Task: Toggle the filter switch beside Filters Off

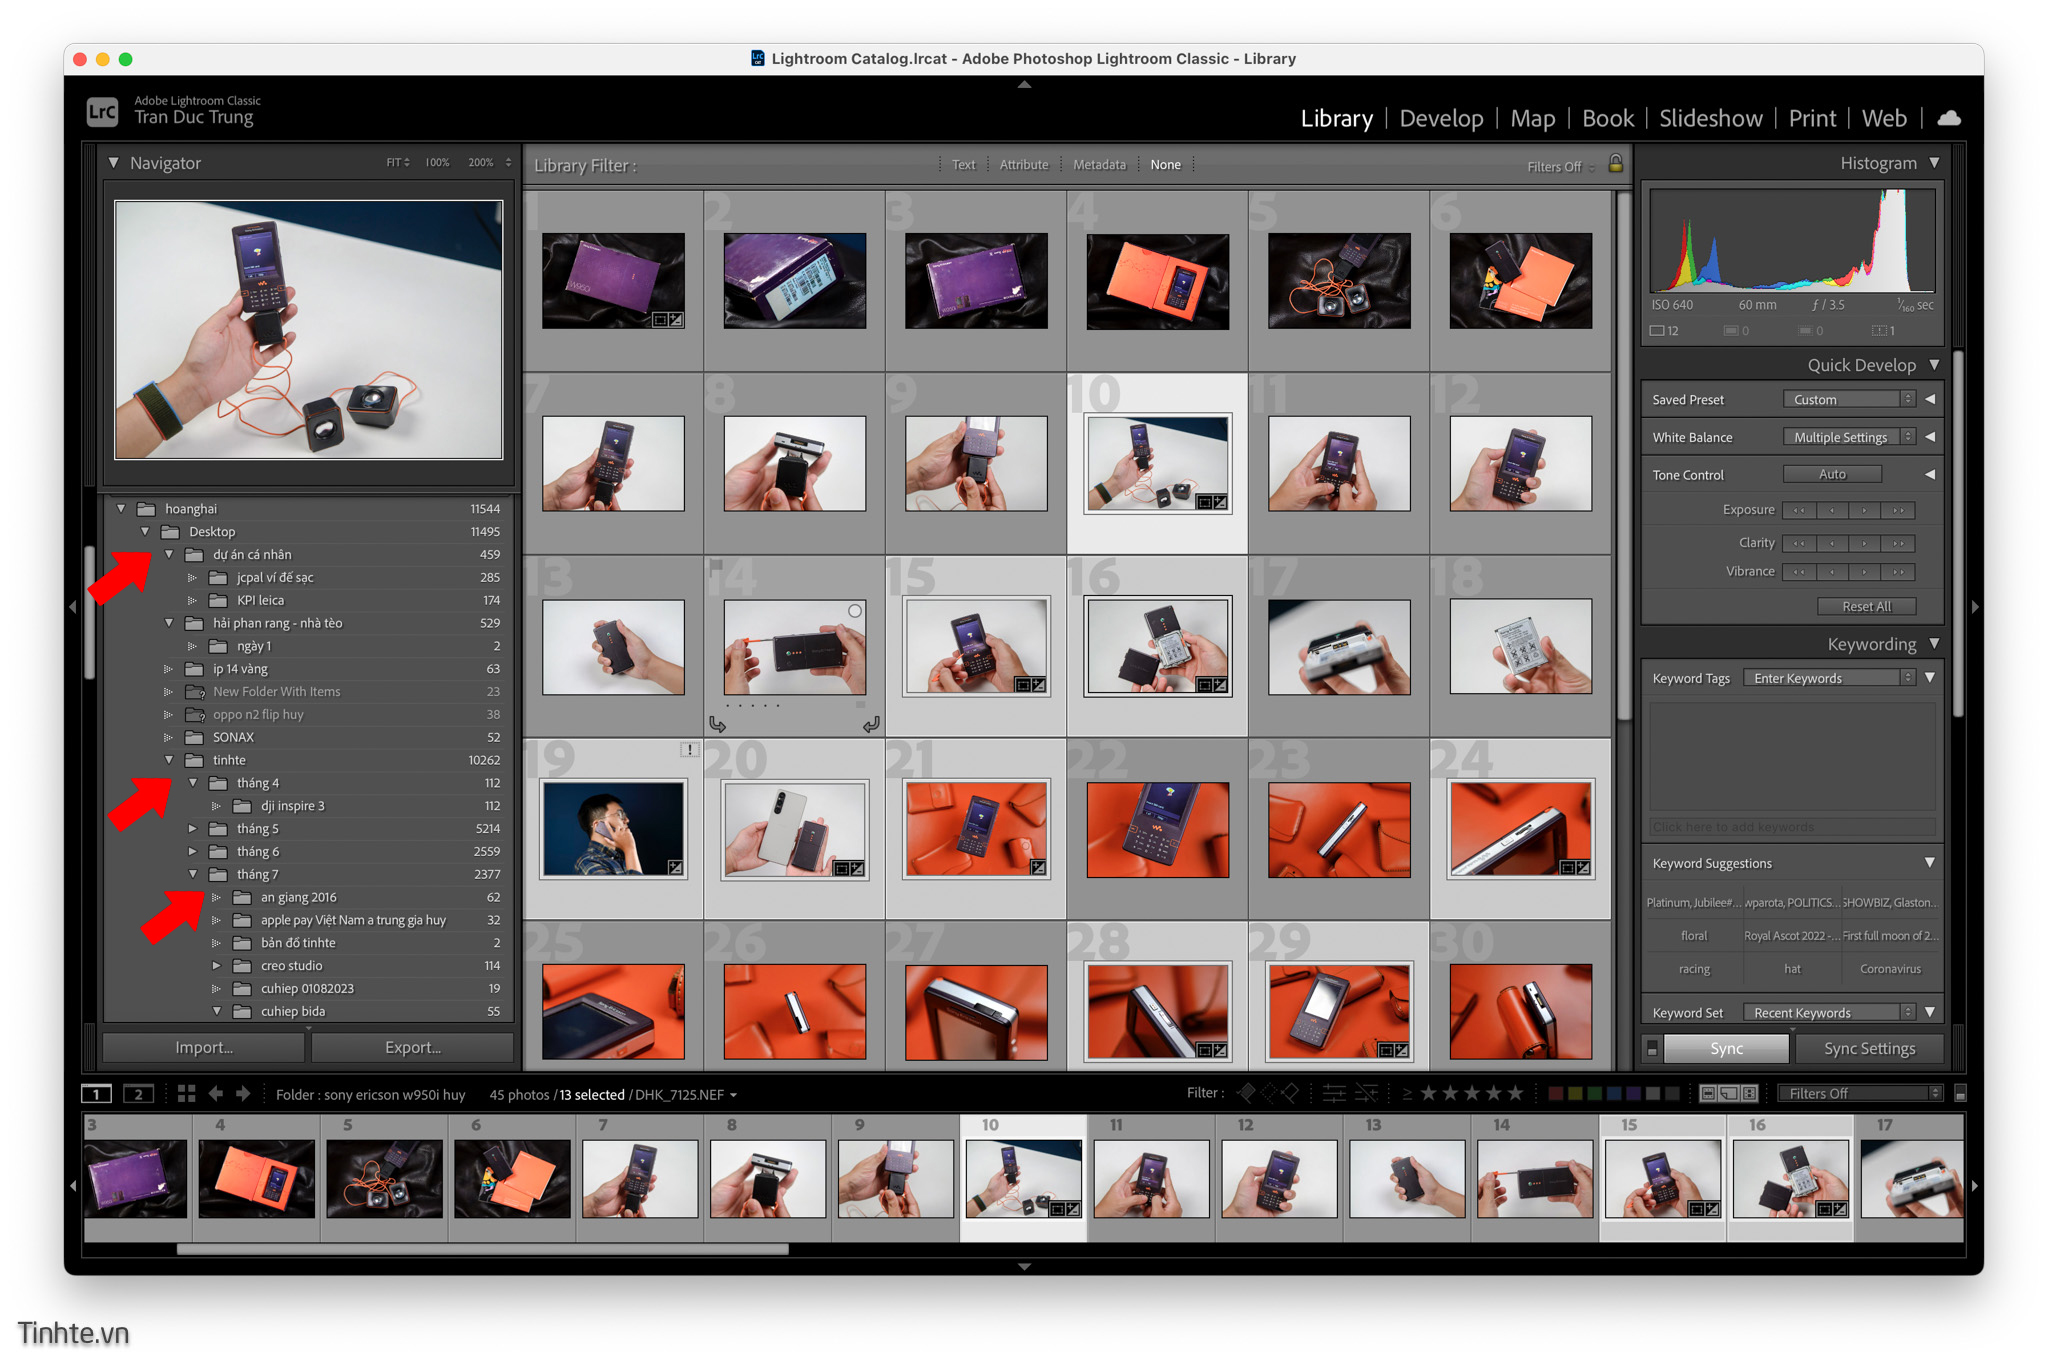Action: point(1960,1093)
